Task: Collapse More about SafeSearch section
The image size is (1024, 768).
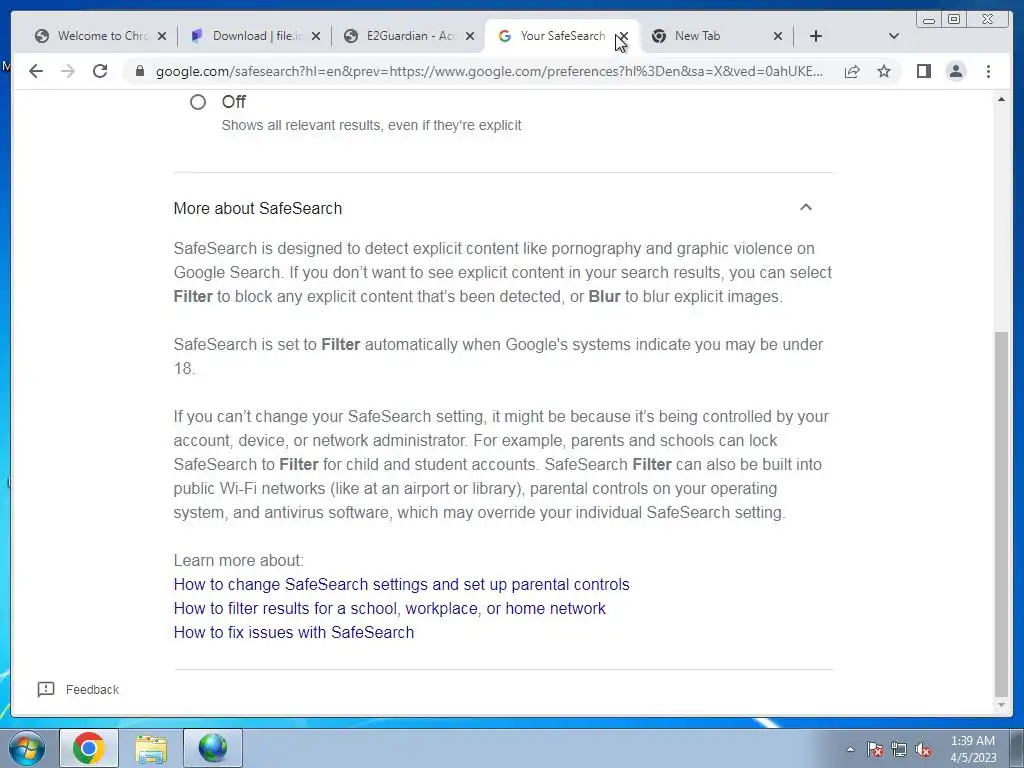Action: coord(806,207)
